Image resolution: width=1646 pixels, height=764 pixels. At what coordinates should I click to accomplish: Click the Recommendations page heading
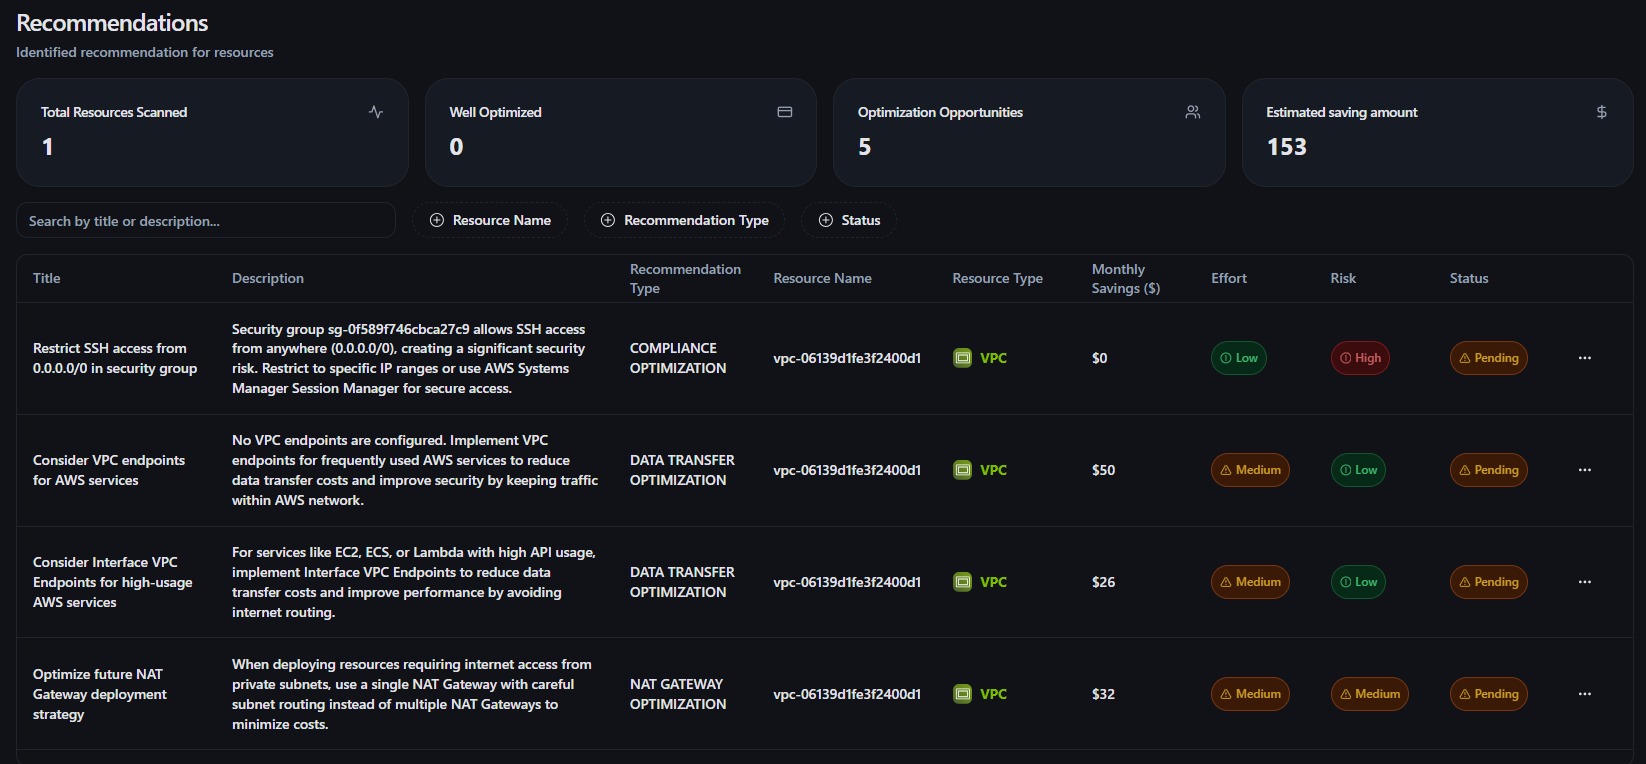click(x=112, y=23)
